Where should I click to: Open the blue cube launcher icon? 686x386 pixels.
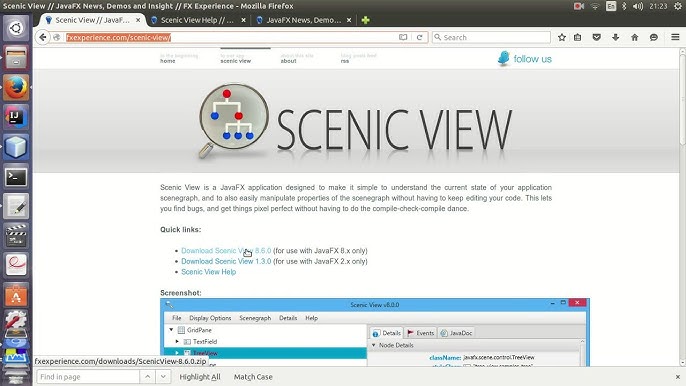(x=16, y=147)
